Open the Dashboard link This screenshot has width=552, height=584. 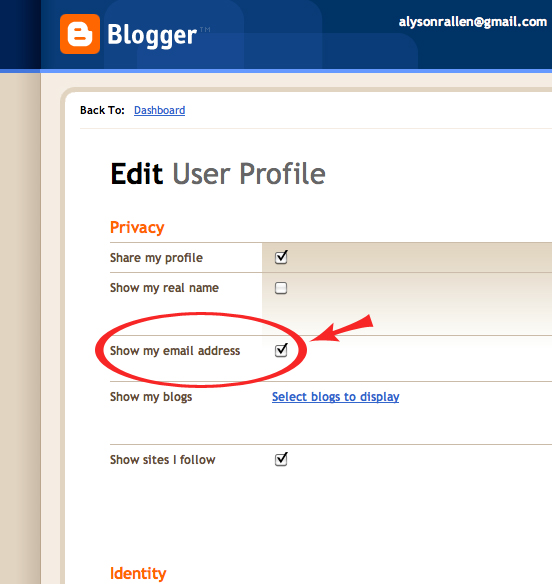pos(159,110)
